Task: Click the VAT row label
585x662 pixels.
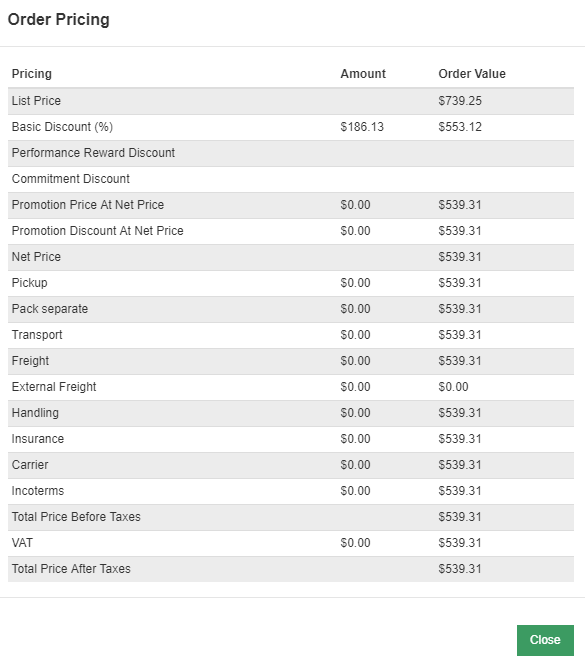Action: (x=22, y=543)
